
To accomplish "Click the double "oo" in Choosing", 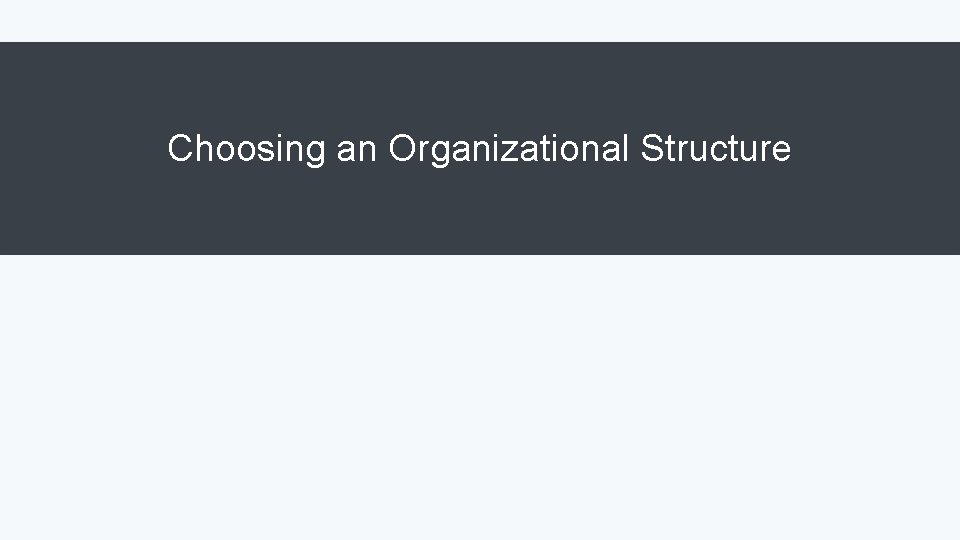I will click(235, 151).
